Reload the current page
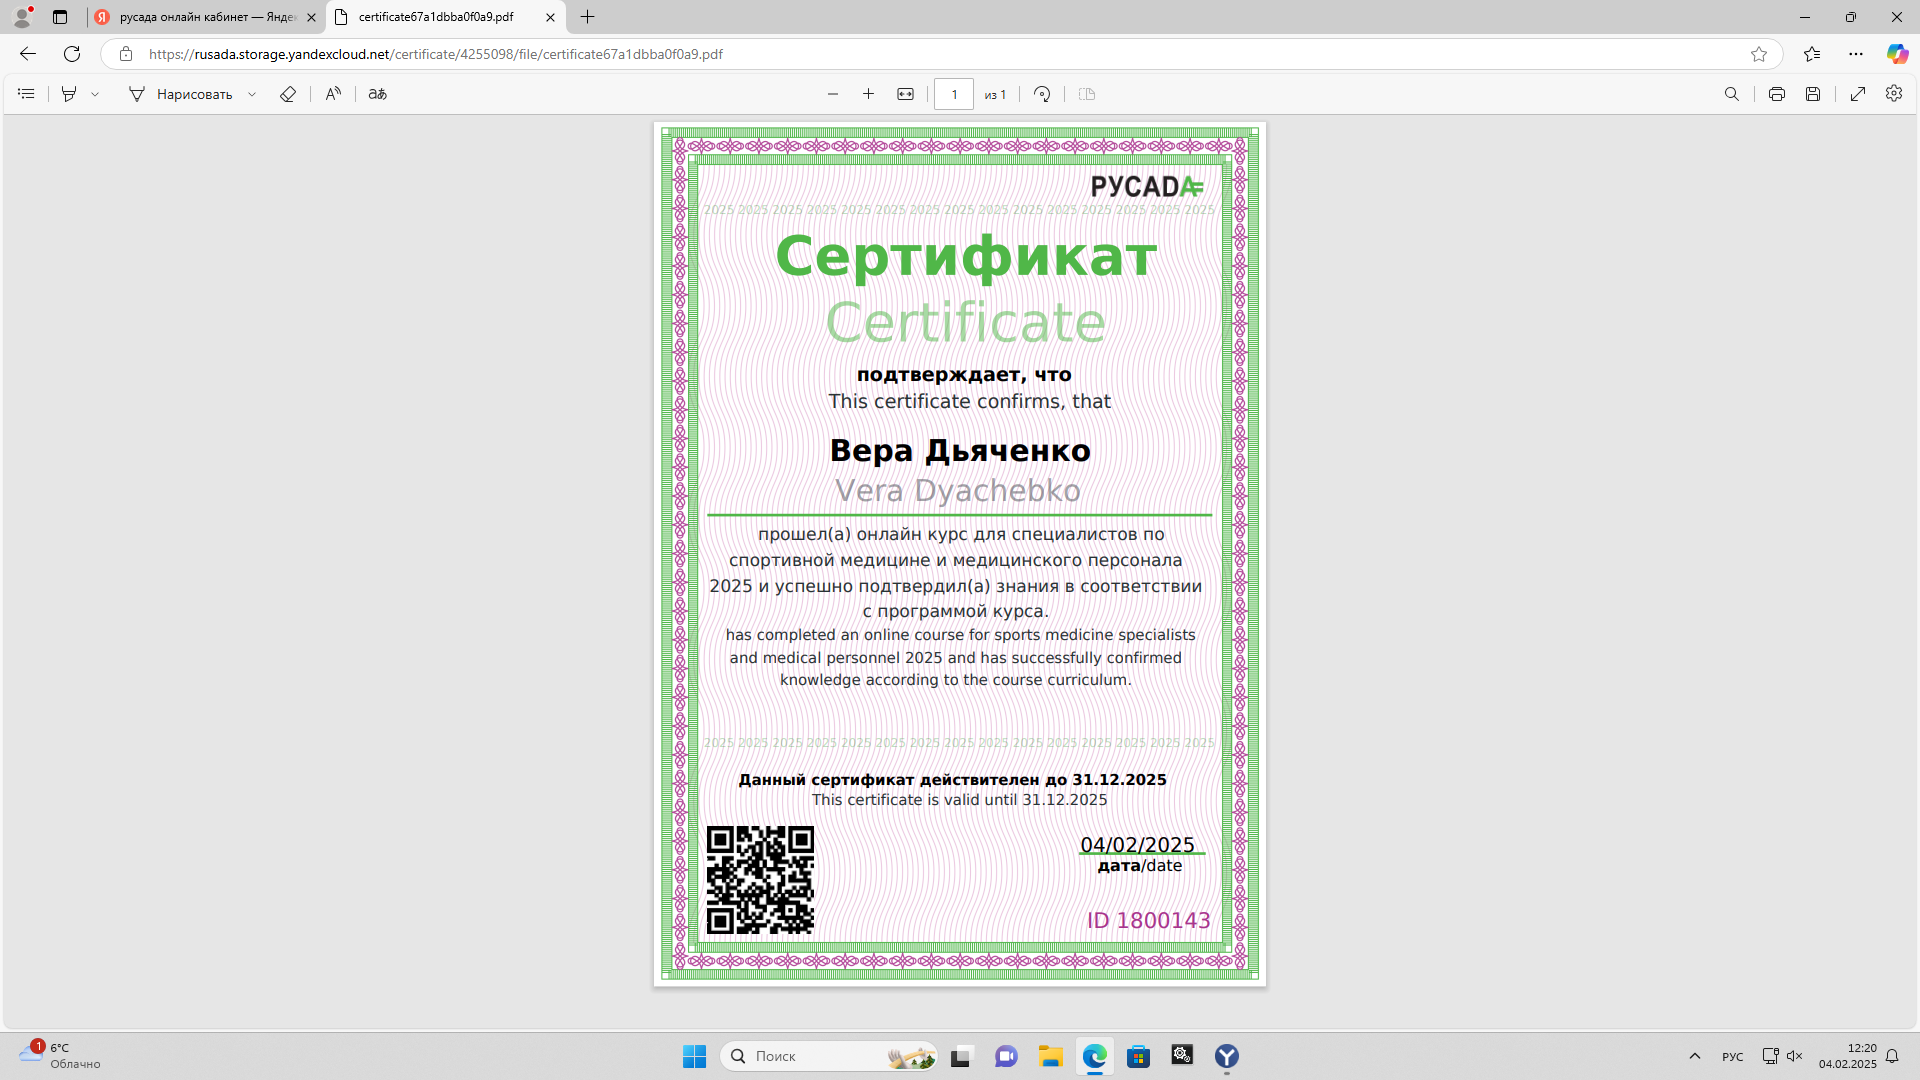The width and height of the screenshot is (1920, 1080). [72, 54]
